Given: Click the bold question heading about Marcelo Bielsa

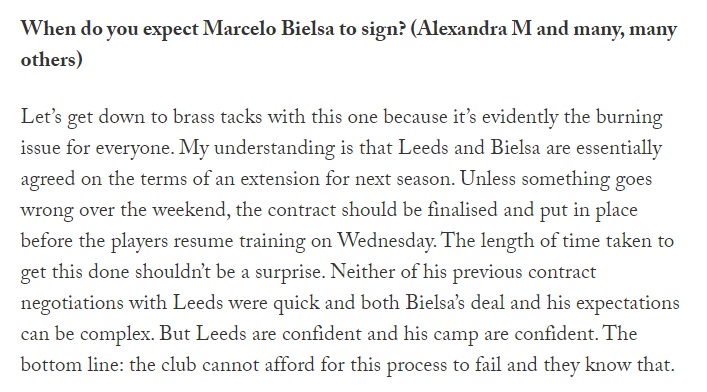Looking at the screenshot, I should point(349,44).
